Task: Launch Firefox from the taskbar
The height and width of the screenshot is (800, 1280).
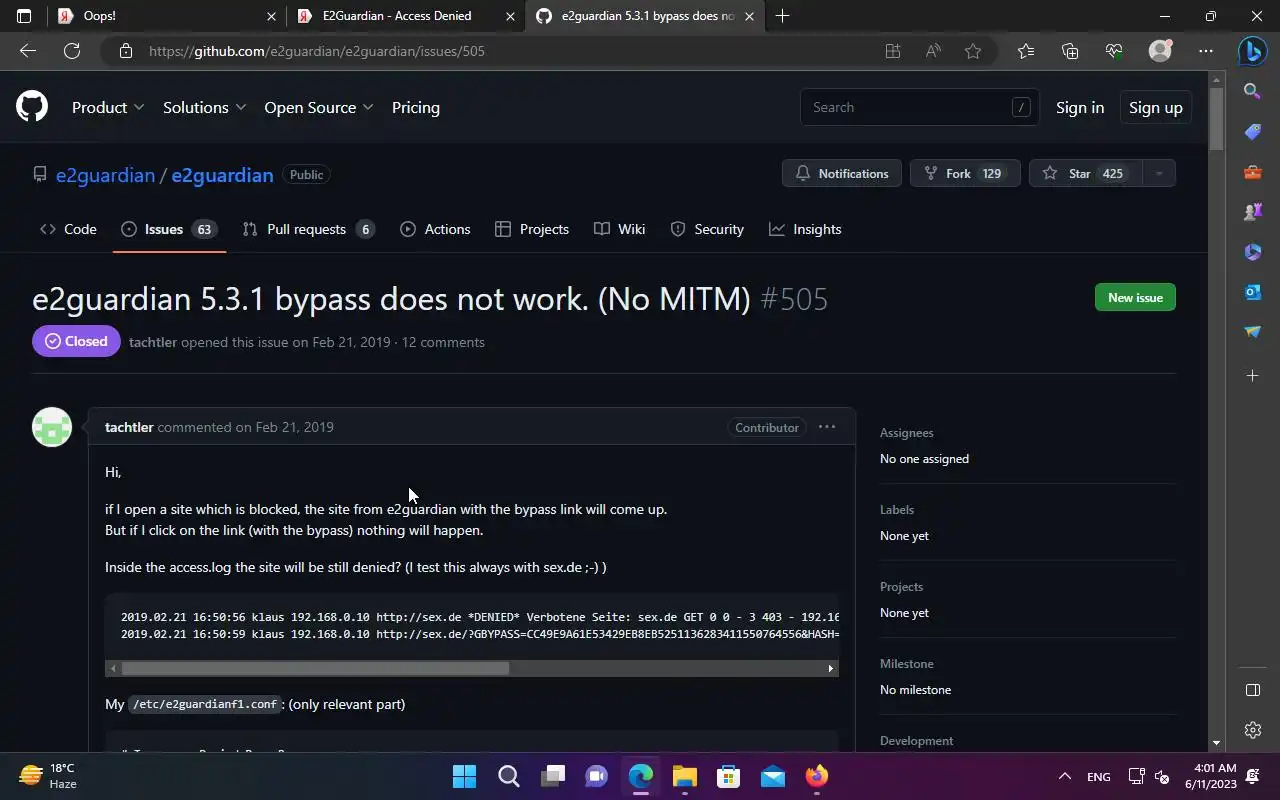Action: [816, 776]
